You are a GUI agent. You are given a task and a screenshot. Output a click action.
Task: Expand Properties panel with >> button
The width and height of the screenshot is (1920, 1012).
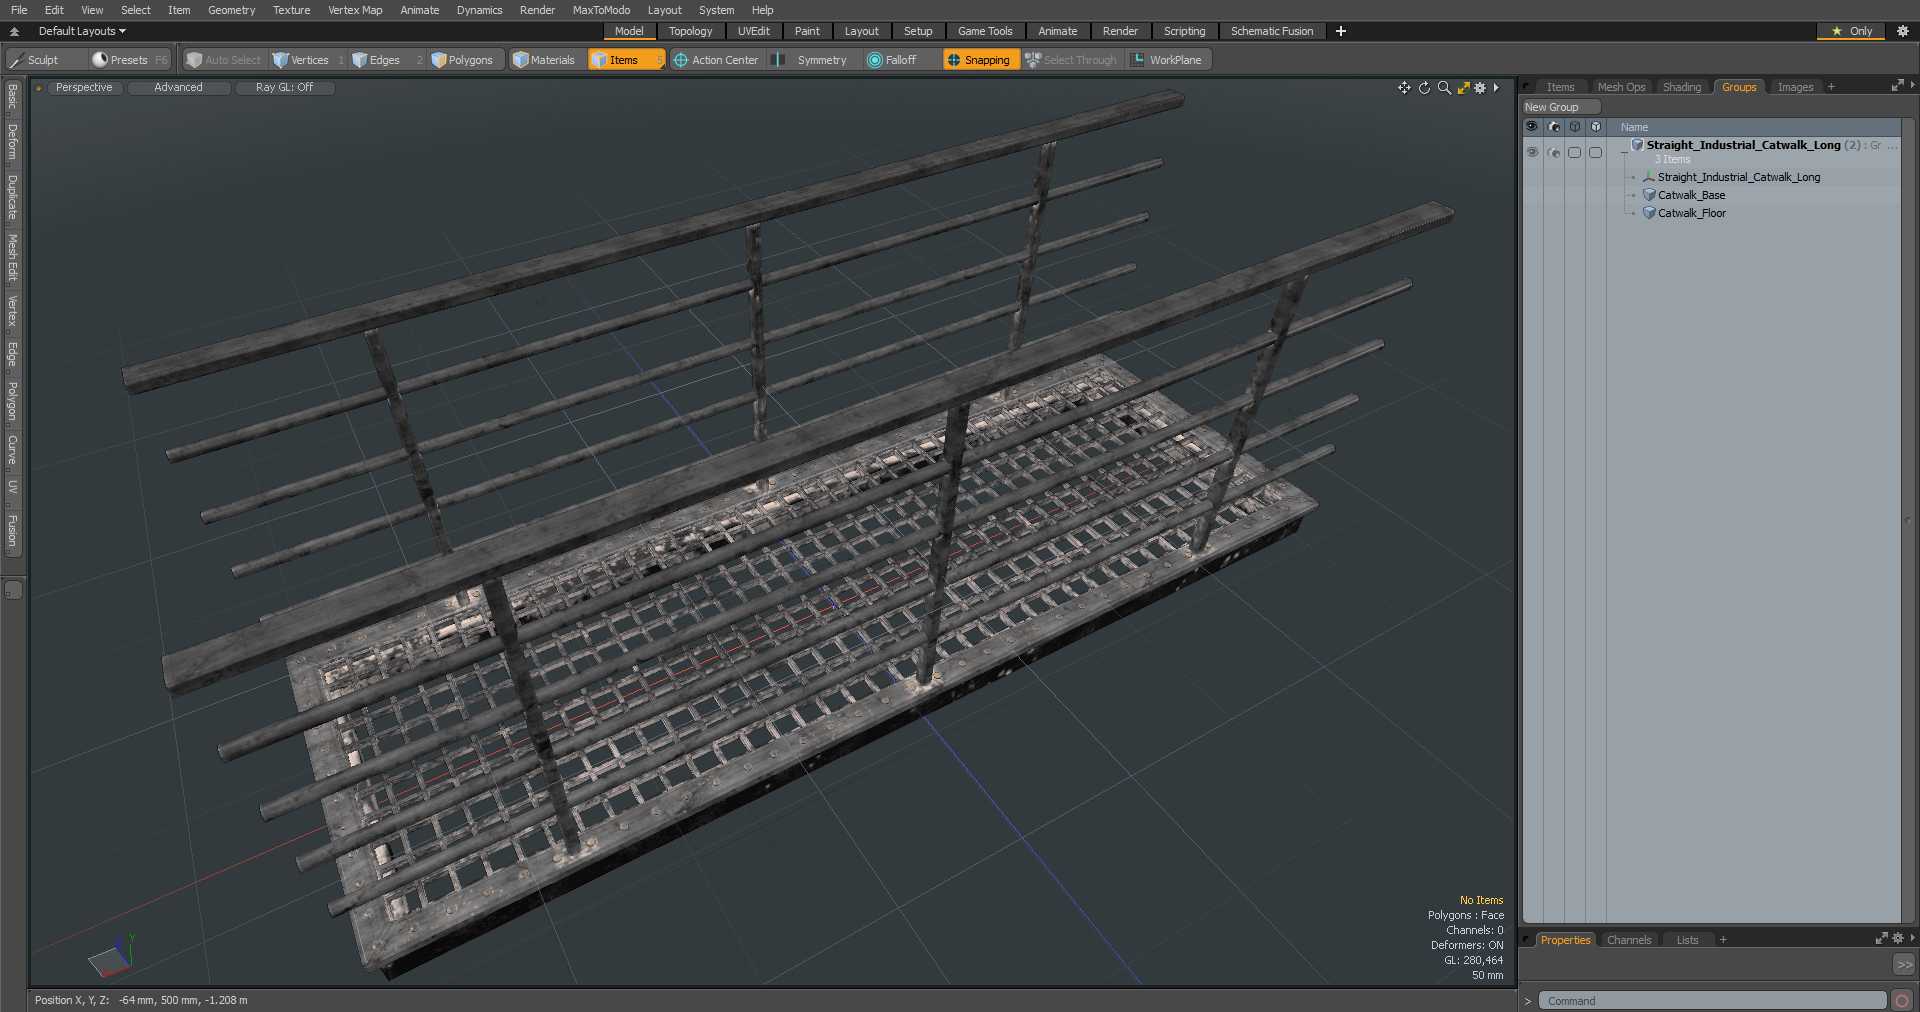click(1904, 965)
